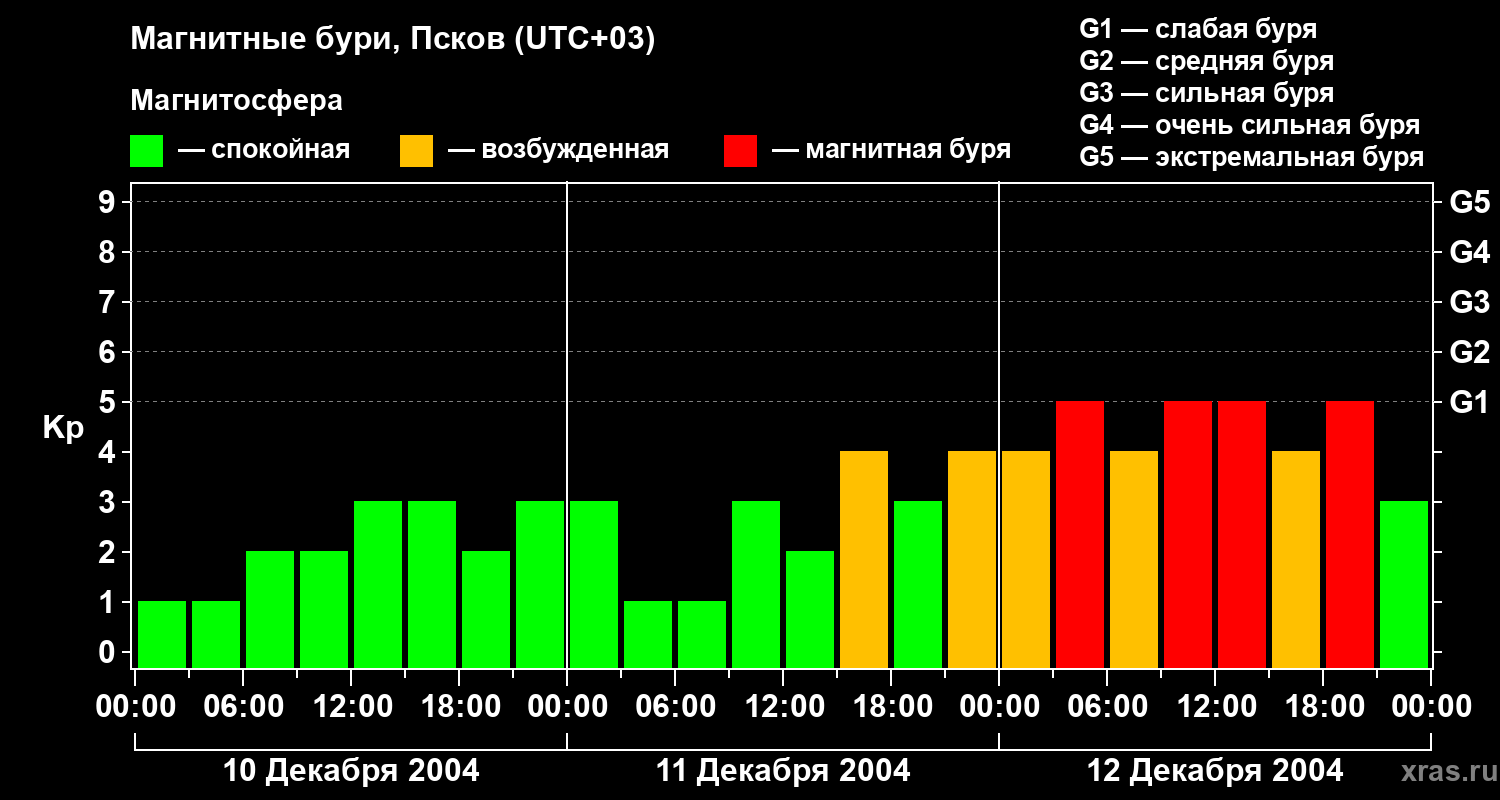Select the 'G3 — сильная буря' legend line
The image size is (1500, 800).
coord(1207,93)
